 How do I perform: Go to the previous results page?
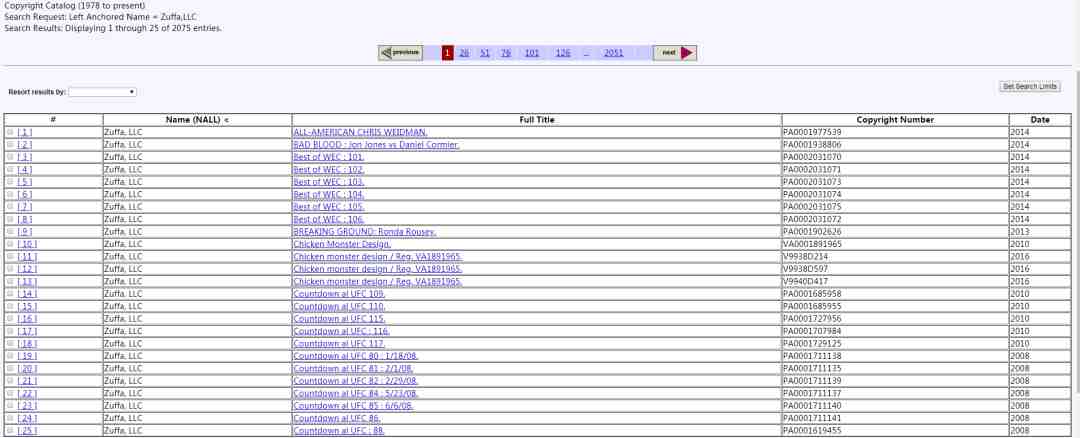[400, 53]
